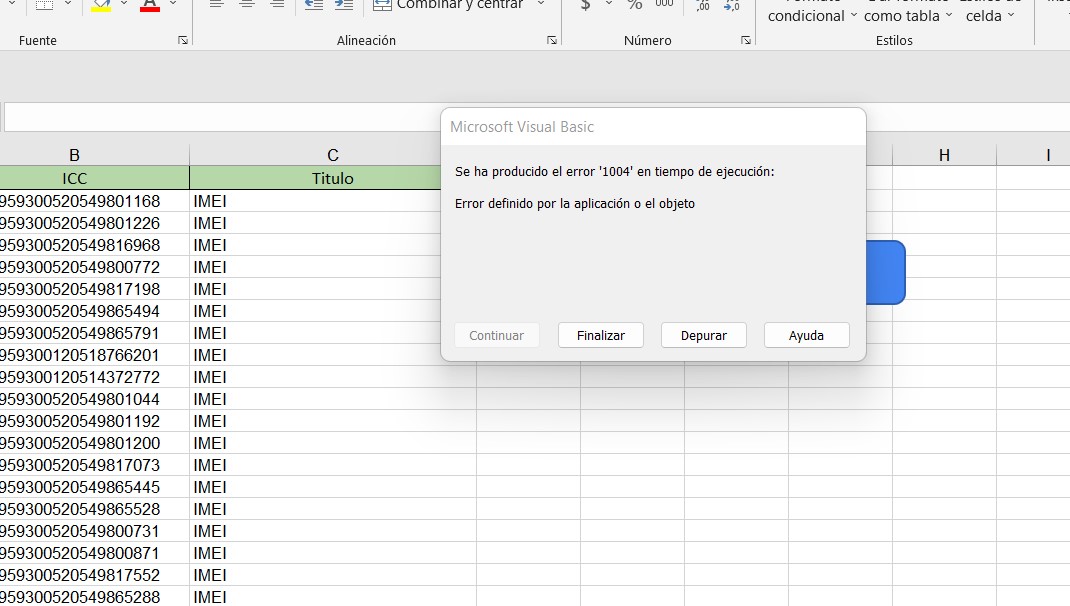Apply center text alignment
The height and width of the screenshot is (606, 1070).
[247, 4]
